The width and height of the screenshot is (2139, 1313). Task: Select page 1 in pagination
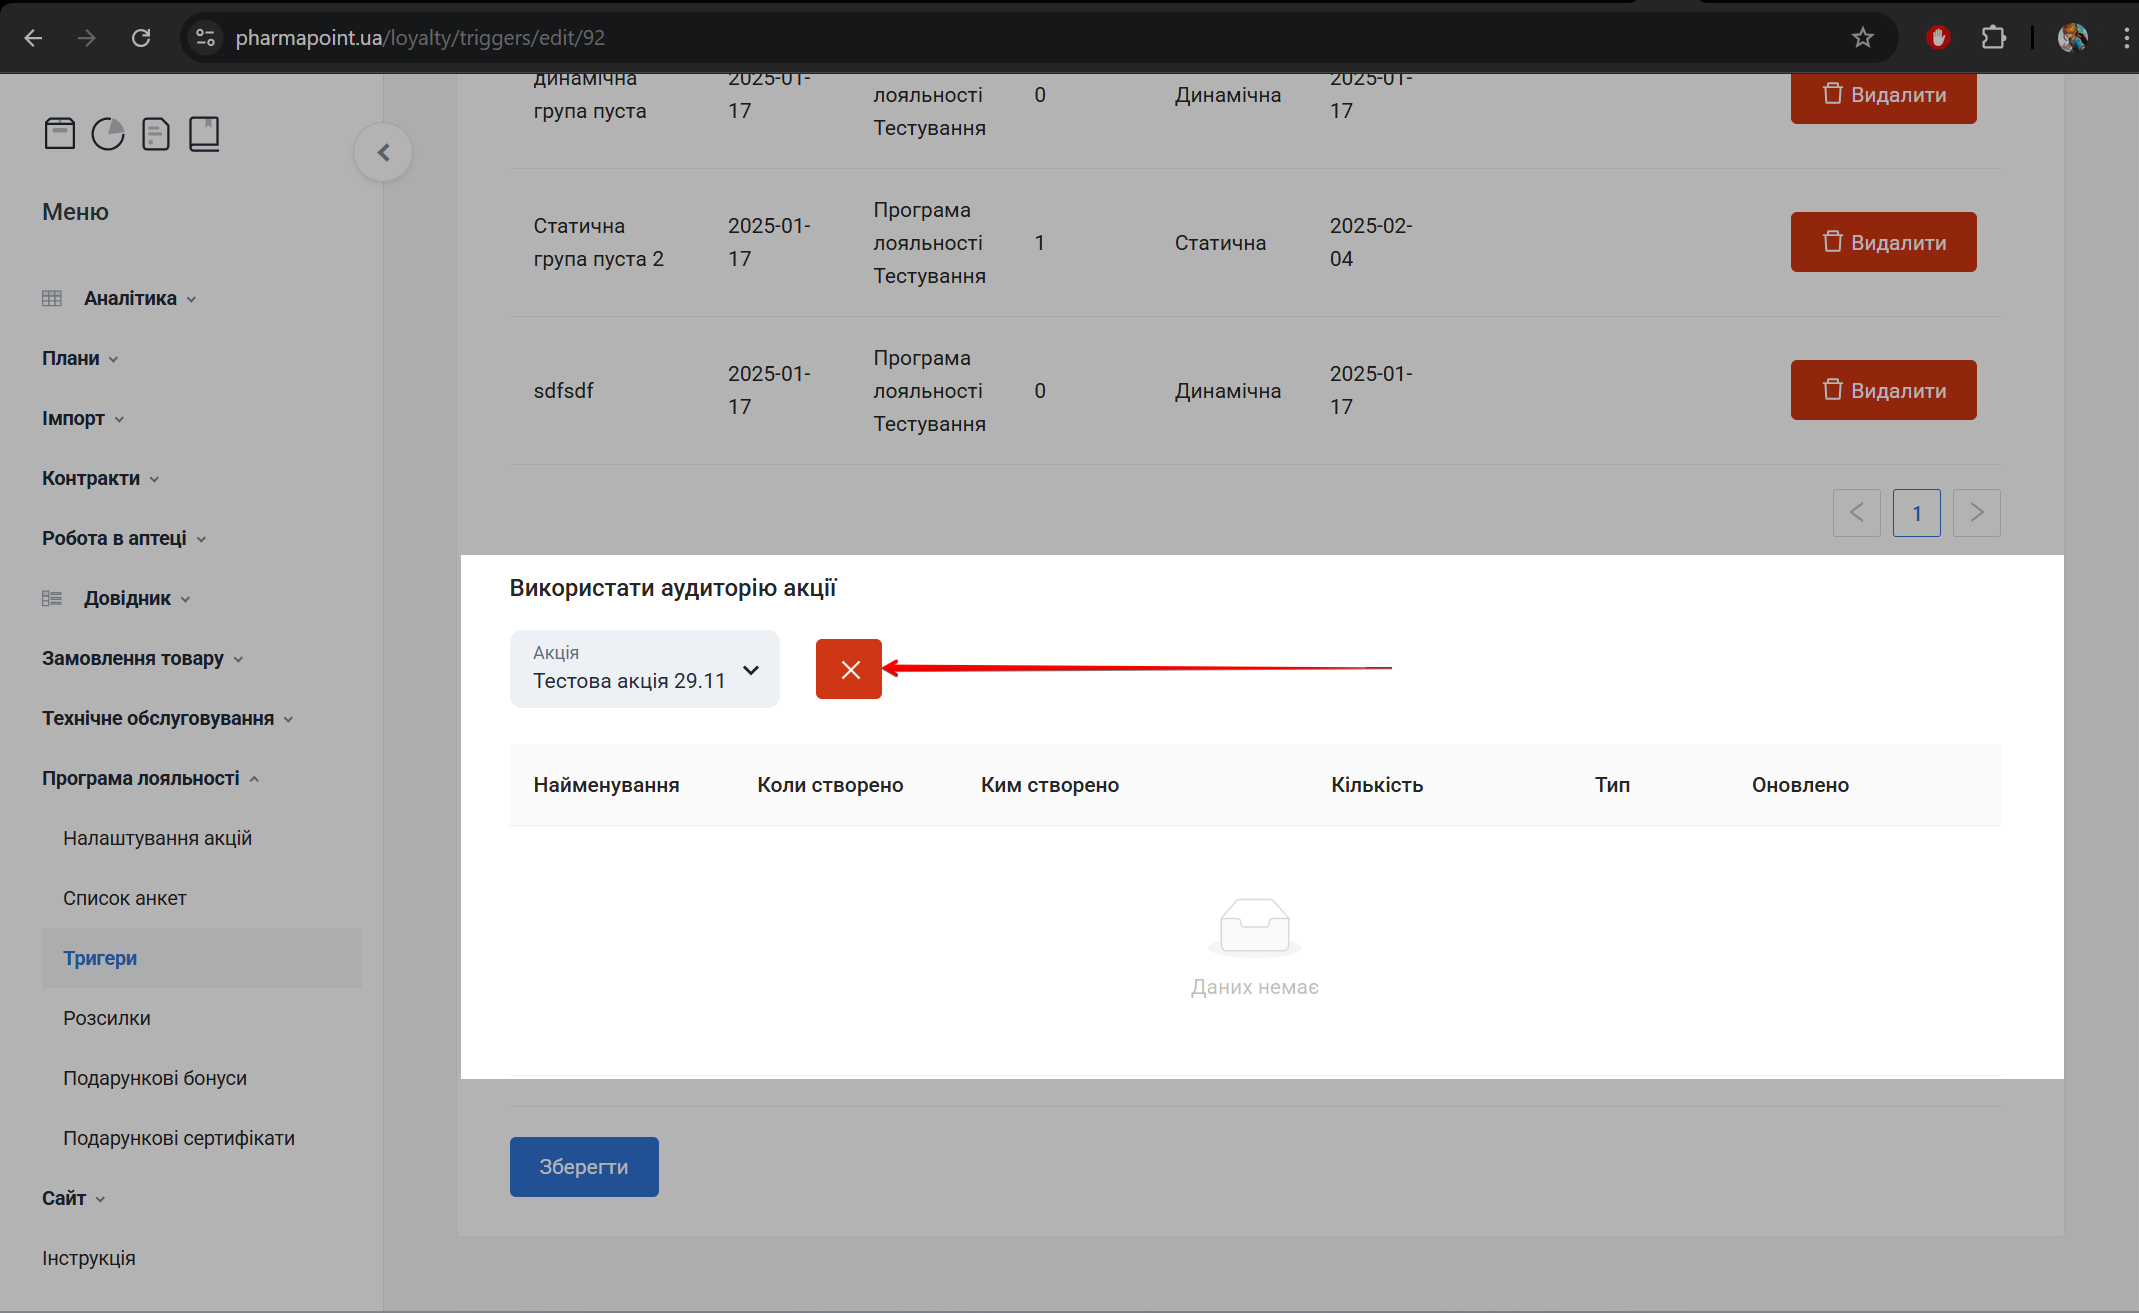(x=1916, y=513)
